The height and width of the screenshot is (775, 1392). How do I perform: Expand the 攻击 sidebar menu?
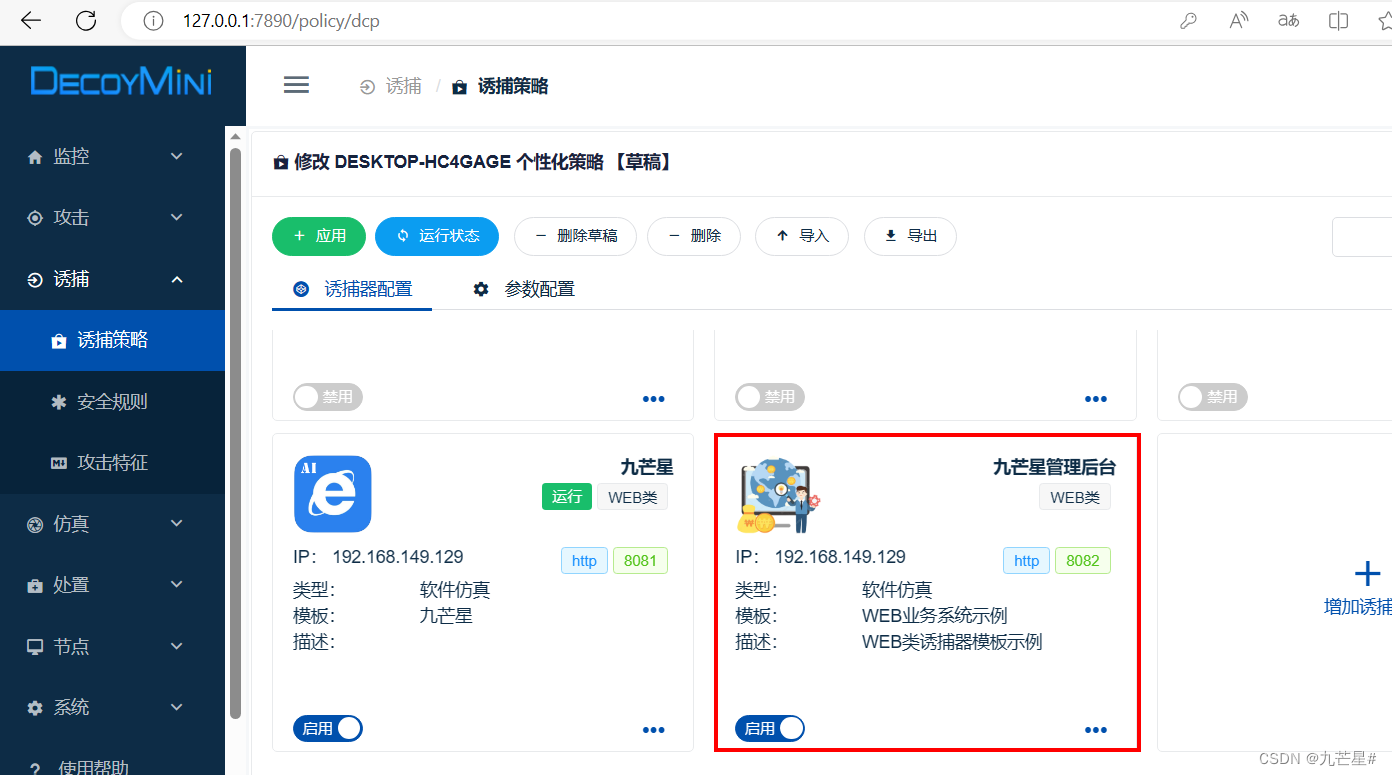112,218
